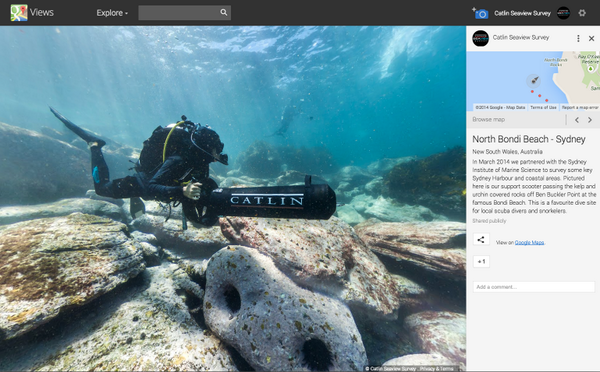Open Terms of Use map link
600x372 pixels.
point(543,108)
